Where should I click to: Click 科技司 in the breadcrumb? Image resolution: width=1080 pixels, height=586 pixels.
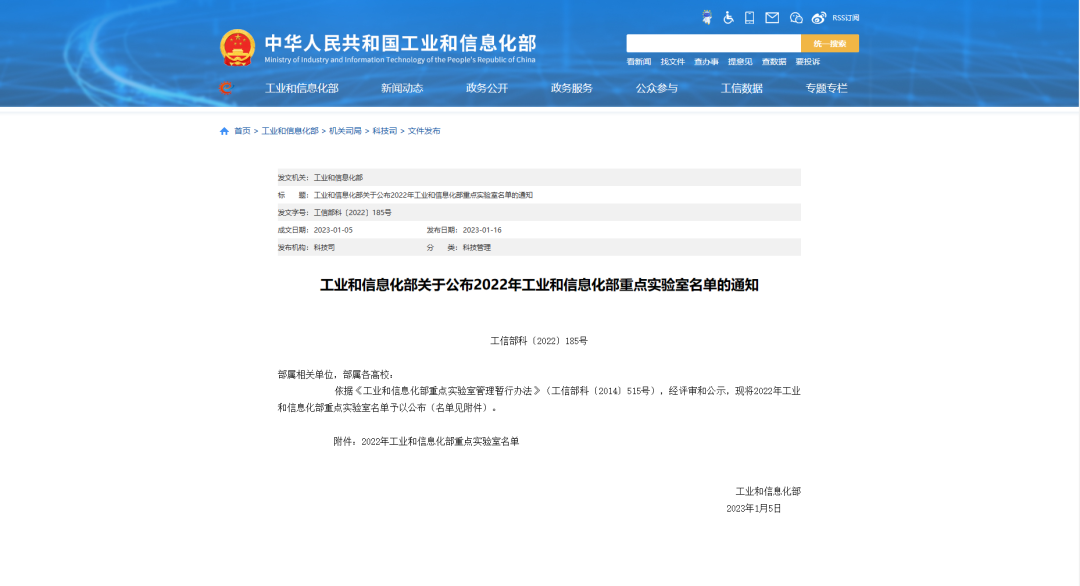385,131
